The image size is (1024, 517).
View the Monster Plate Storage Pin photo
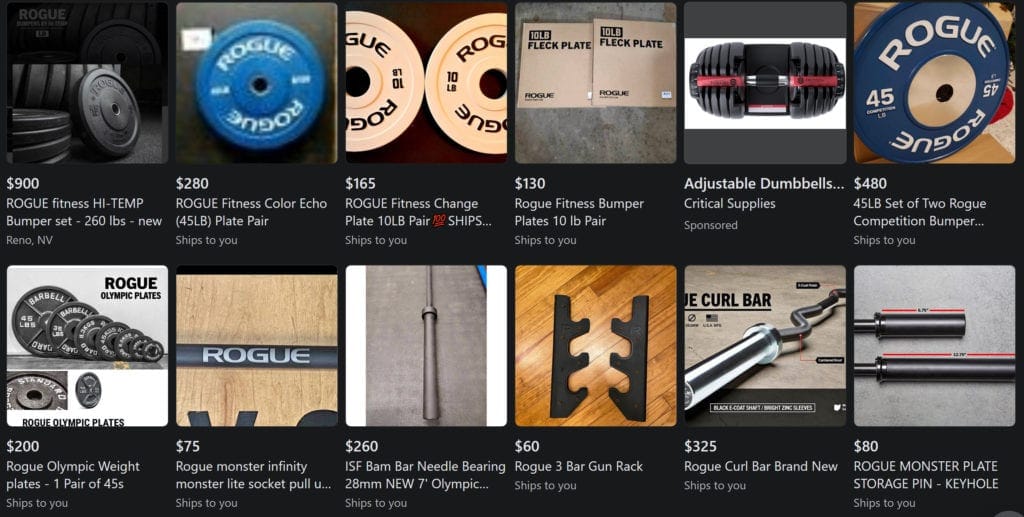click(934, 346)
